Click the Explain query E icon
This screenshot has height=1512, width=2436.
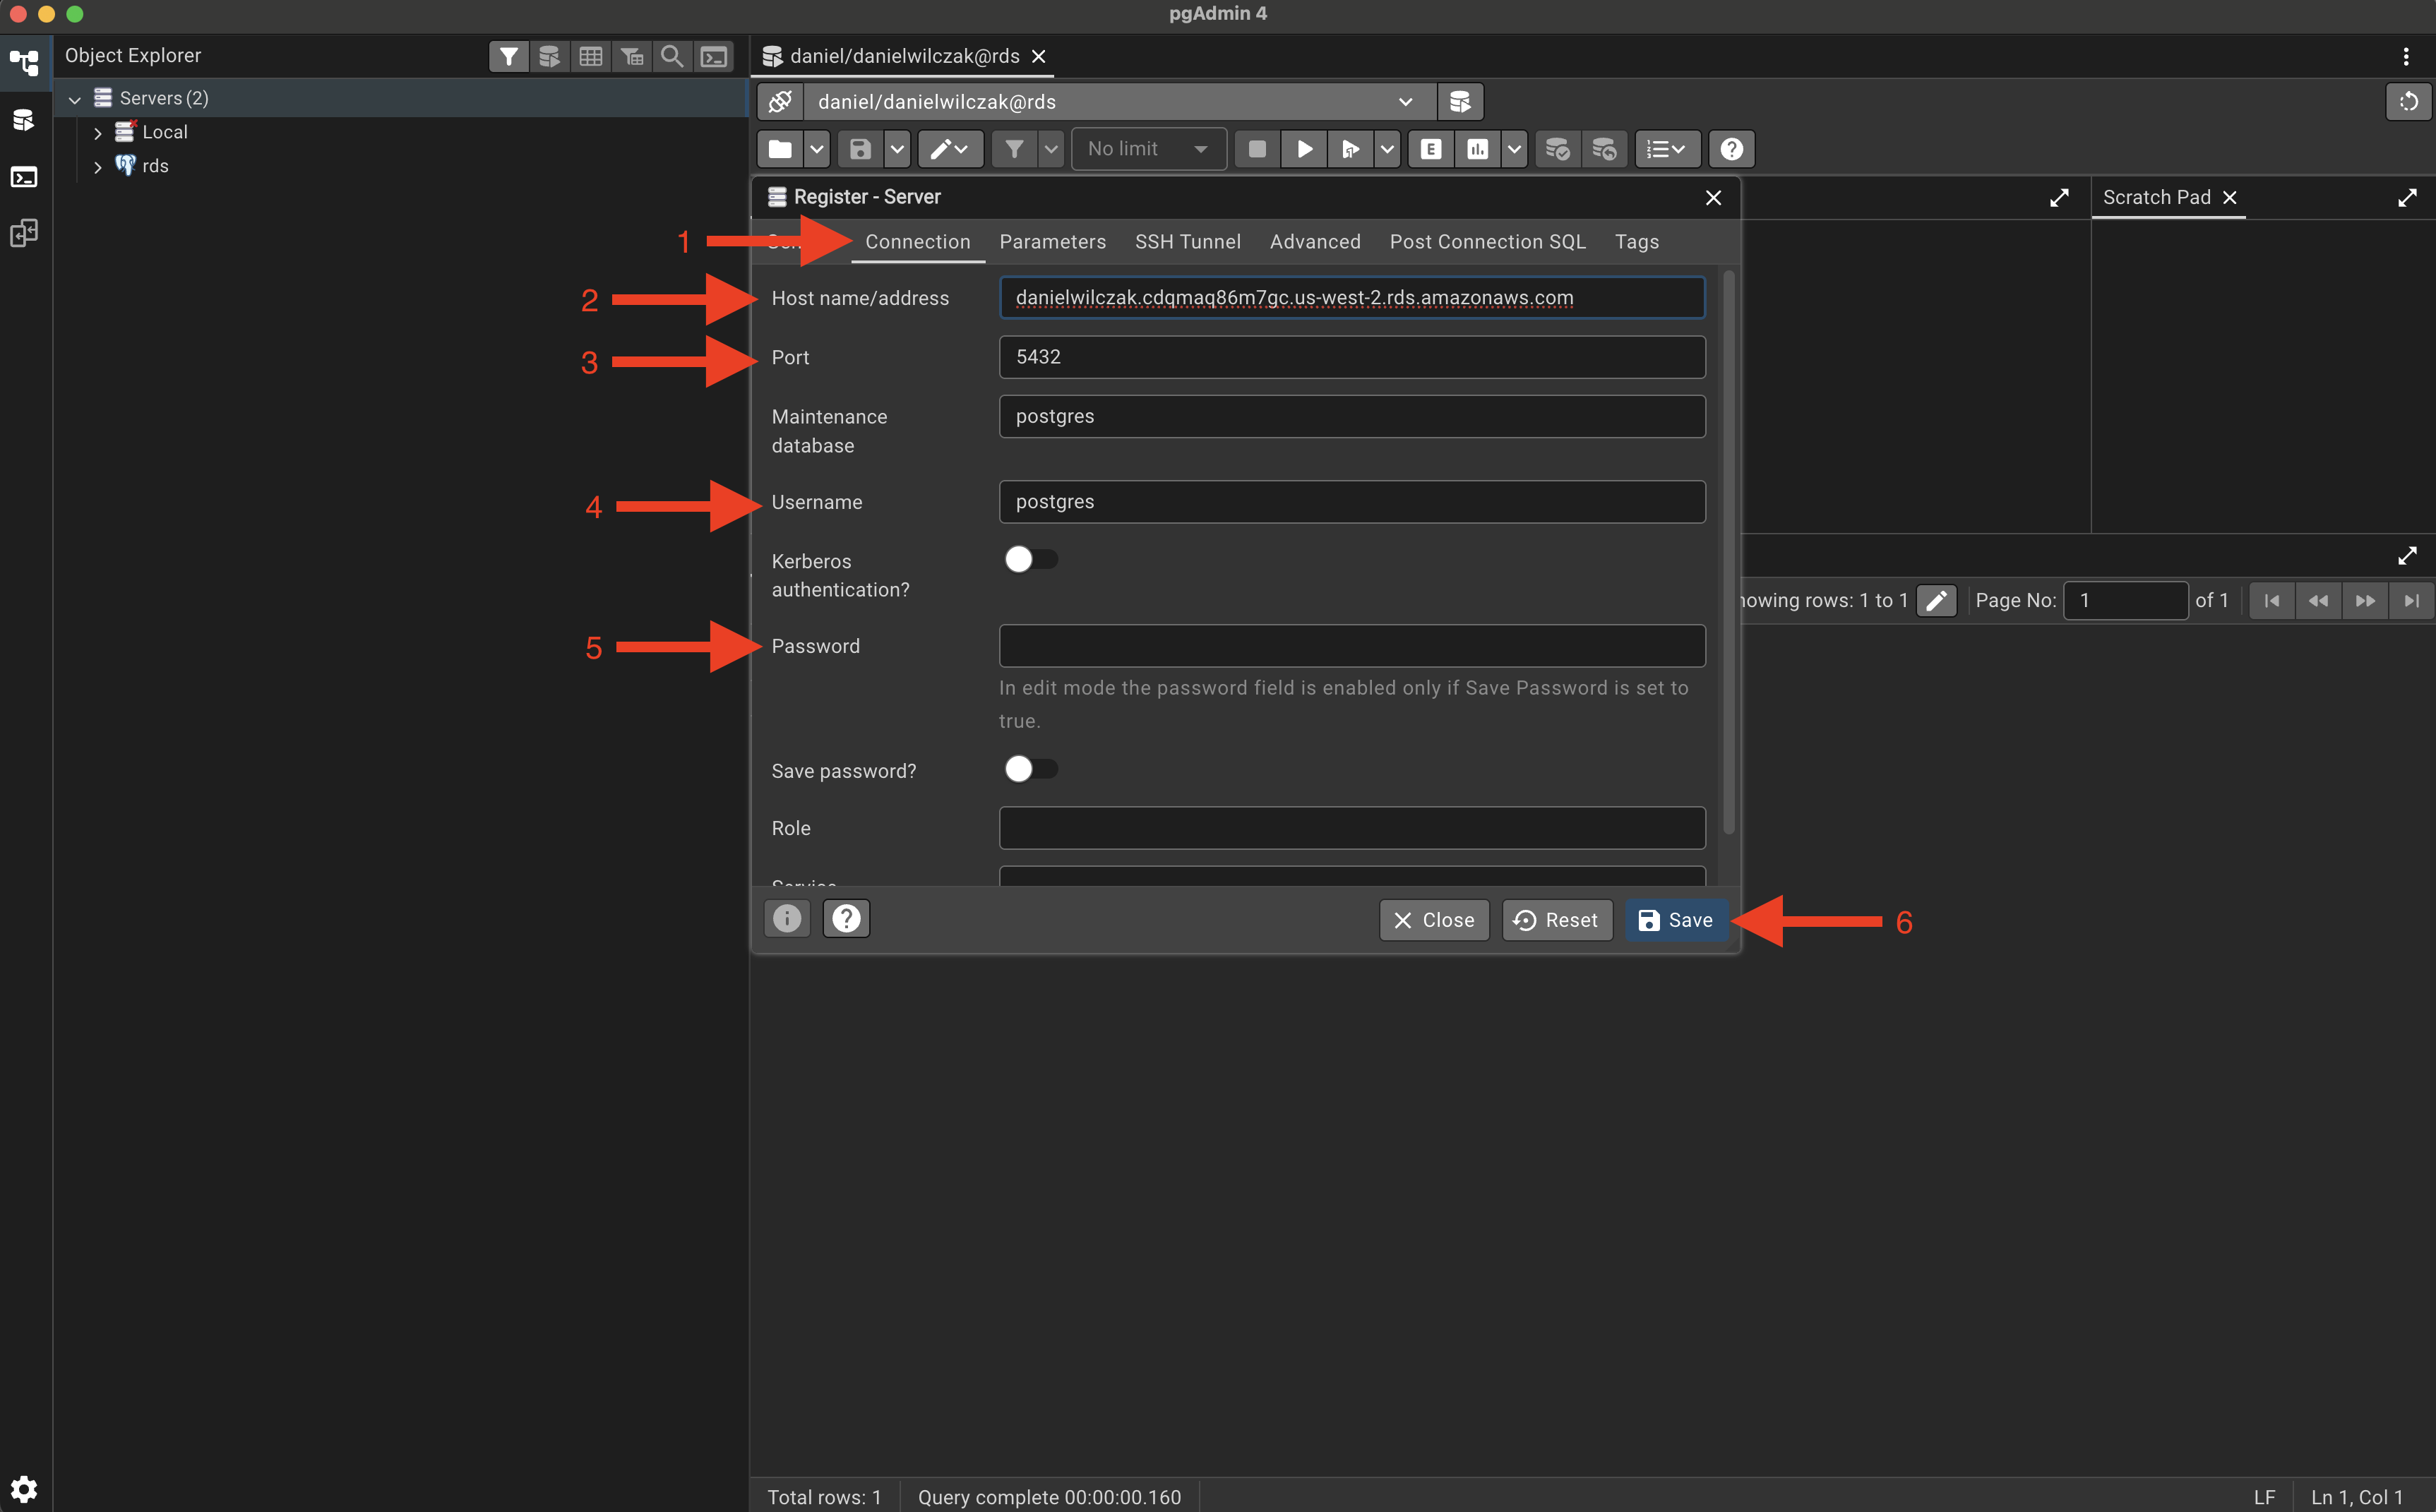pos(1430,149)
